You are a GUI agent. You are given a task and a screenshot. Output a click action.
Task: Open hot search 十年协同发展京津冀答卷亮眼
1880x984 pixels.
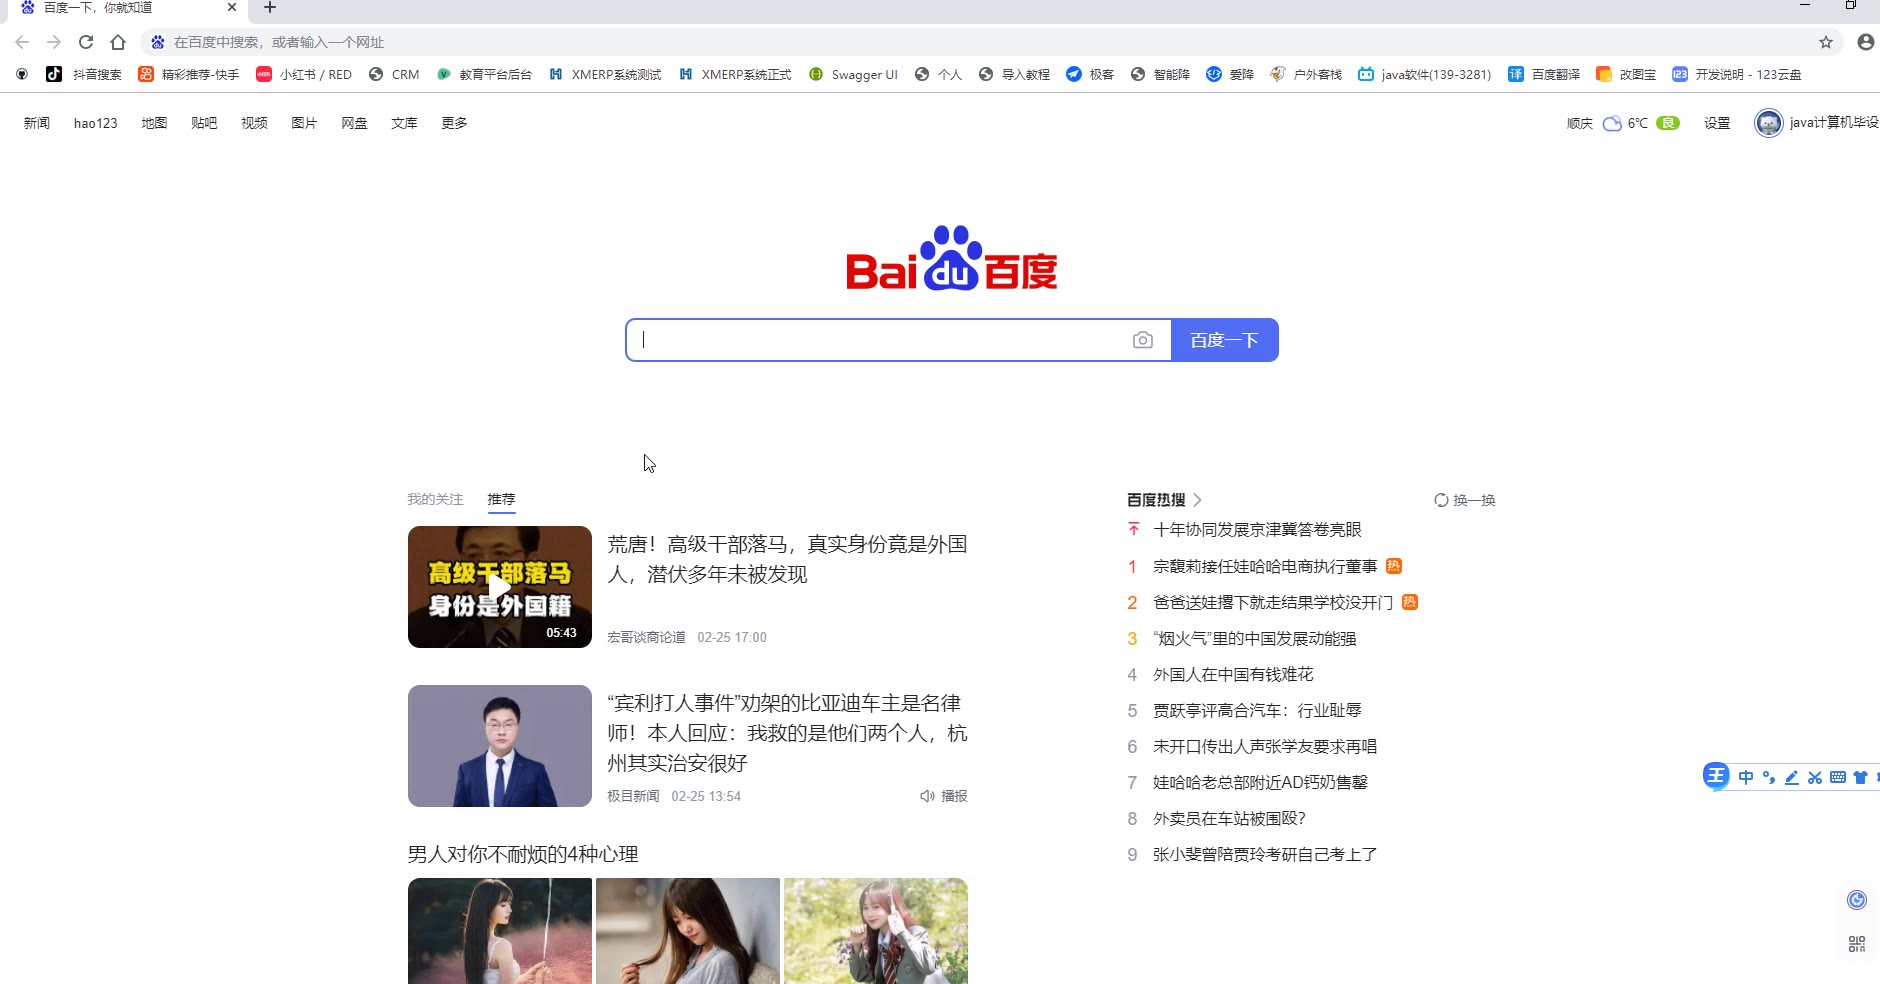point(1257,529)
